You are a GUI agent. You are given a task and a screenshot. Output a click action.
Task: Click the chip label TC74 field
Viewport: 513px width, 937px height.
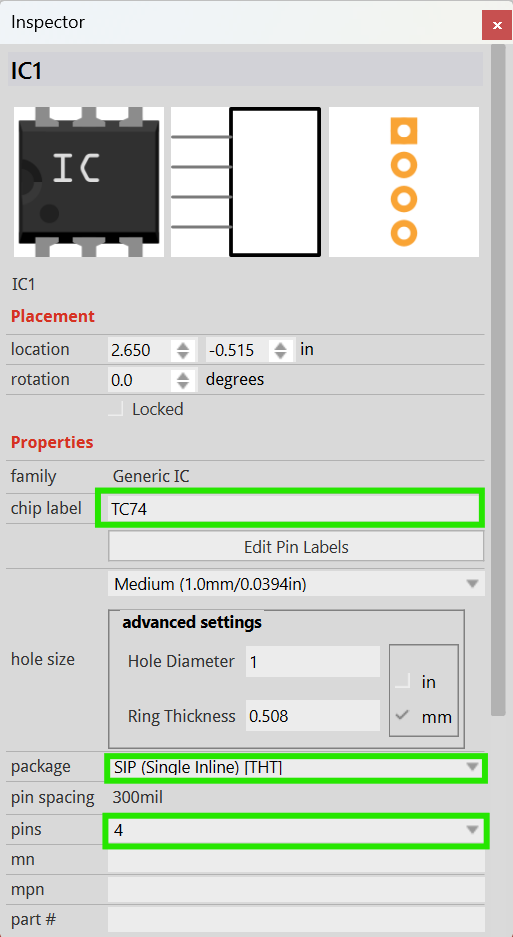290,509
